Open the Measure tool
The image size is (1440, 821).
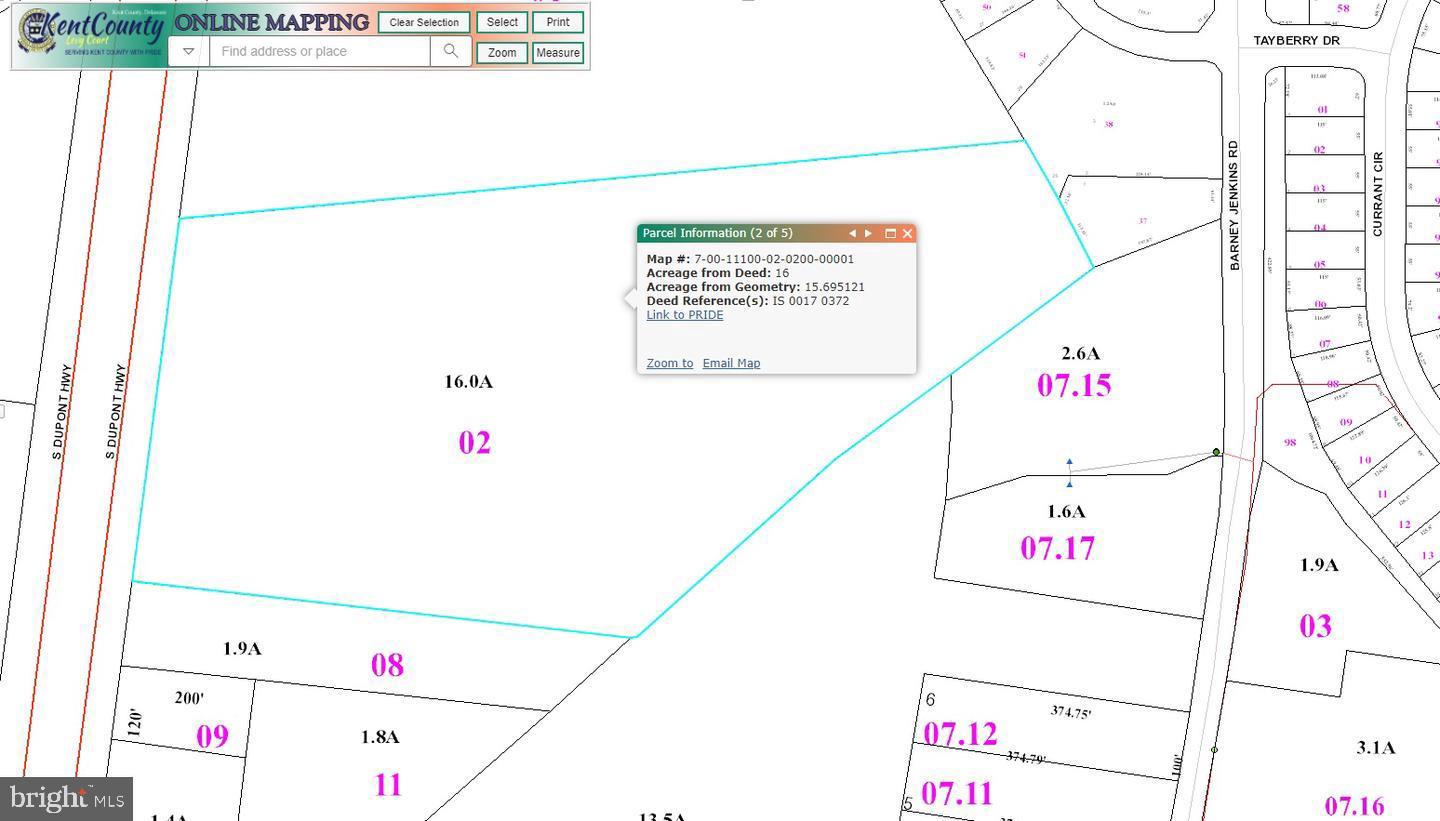tap(558, 53)
